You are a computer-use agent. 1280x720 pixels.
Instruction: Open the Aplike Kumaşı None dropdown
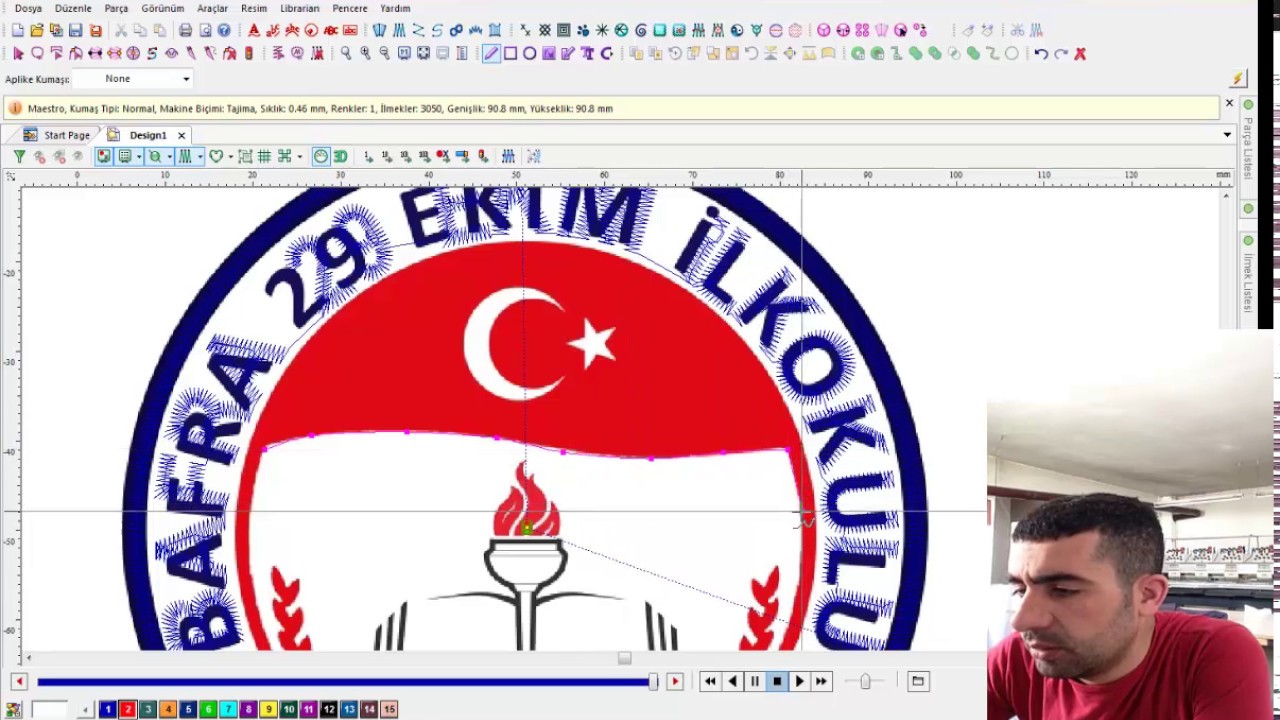coord(133,79)
